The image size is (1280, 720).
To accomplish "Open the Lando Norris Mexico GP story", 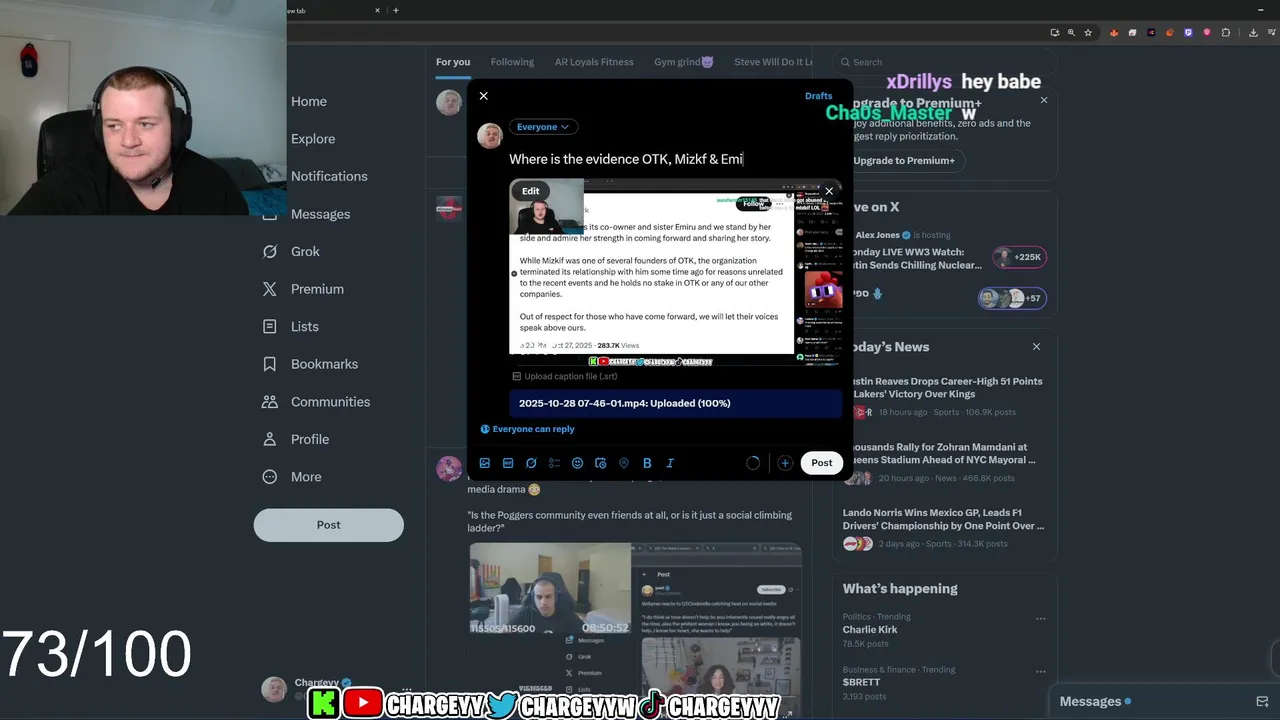I will click(x=944, y=528).
